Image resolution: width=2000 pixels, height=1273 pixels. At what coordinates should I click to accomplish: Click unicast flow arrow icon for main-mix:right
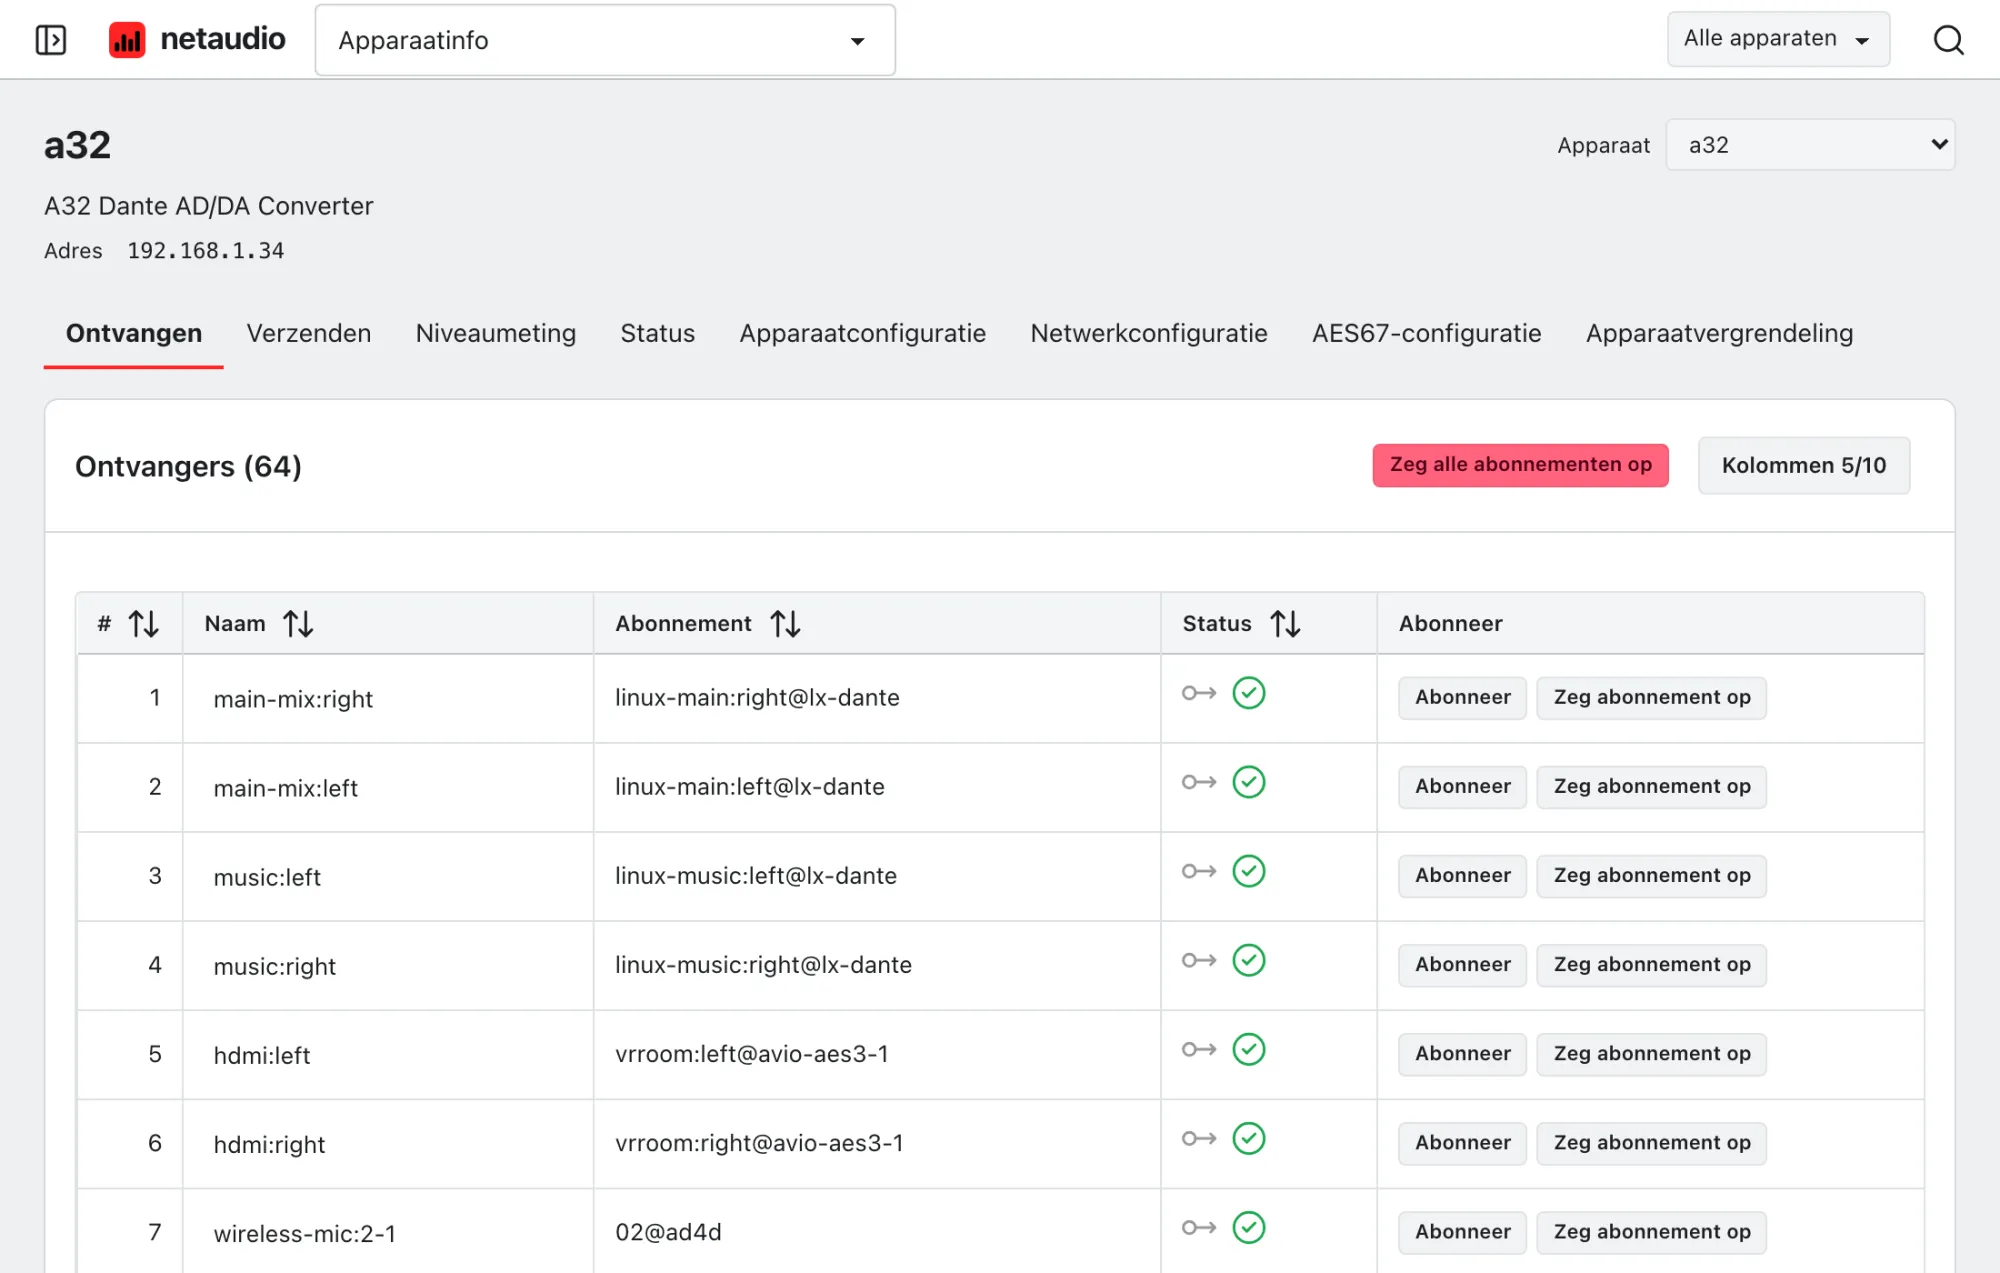1199,693
